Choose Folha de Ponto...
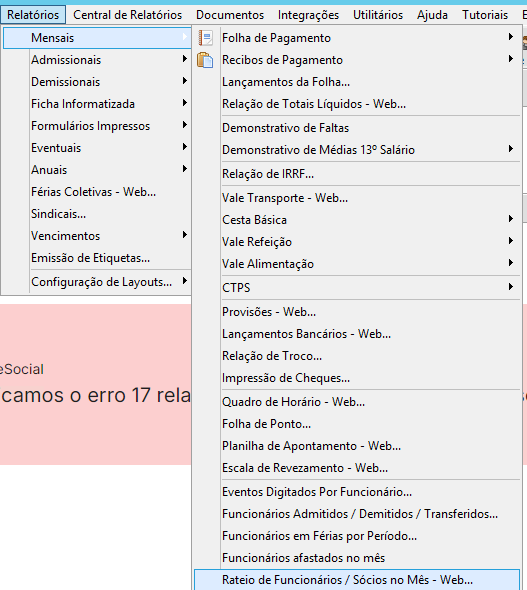This screenshot has width=527, height=590. [357, 424]
